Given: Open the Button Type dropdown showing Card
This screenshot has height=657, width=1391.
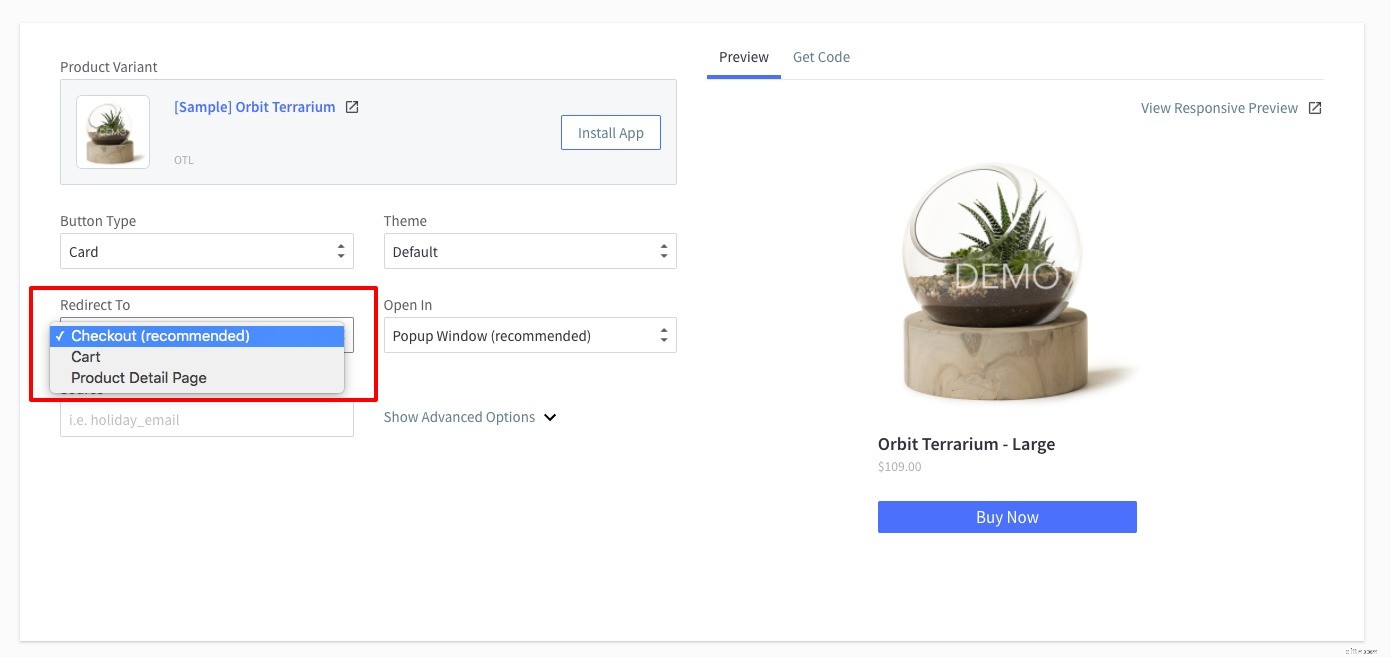Looking at the screenshot, I should point(200,251).
